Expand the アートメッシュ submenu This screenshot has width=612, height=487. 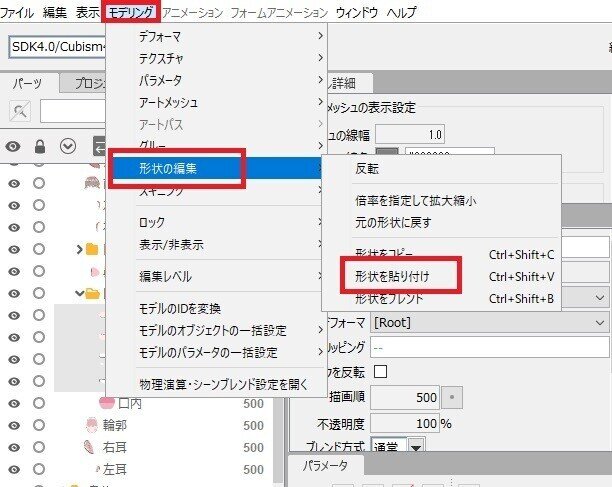[x=217, y=102]
